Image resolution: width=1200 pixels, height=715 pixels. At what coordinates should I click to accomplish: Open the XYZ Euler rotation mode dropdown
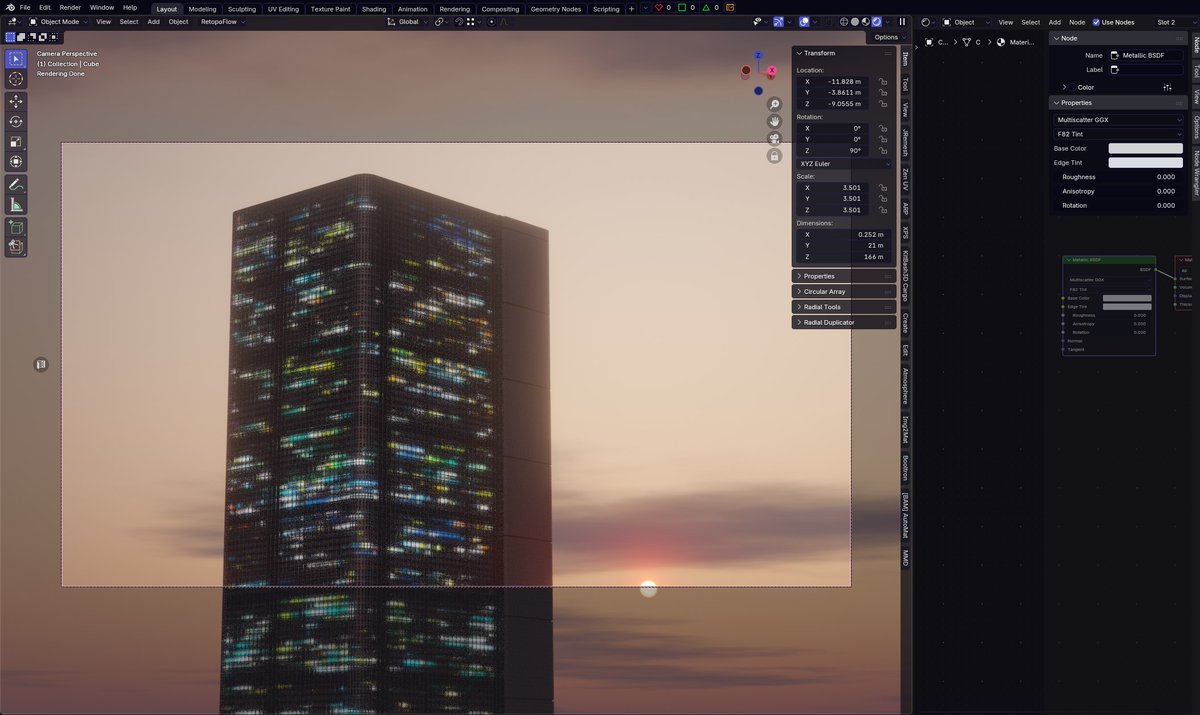pyautogui.click(x=844, y=163)
